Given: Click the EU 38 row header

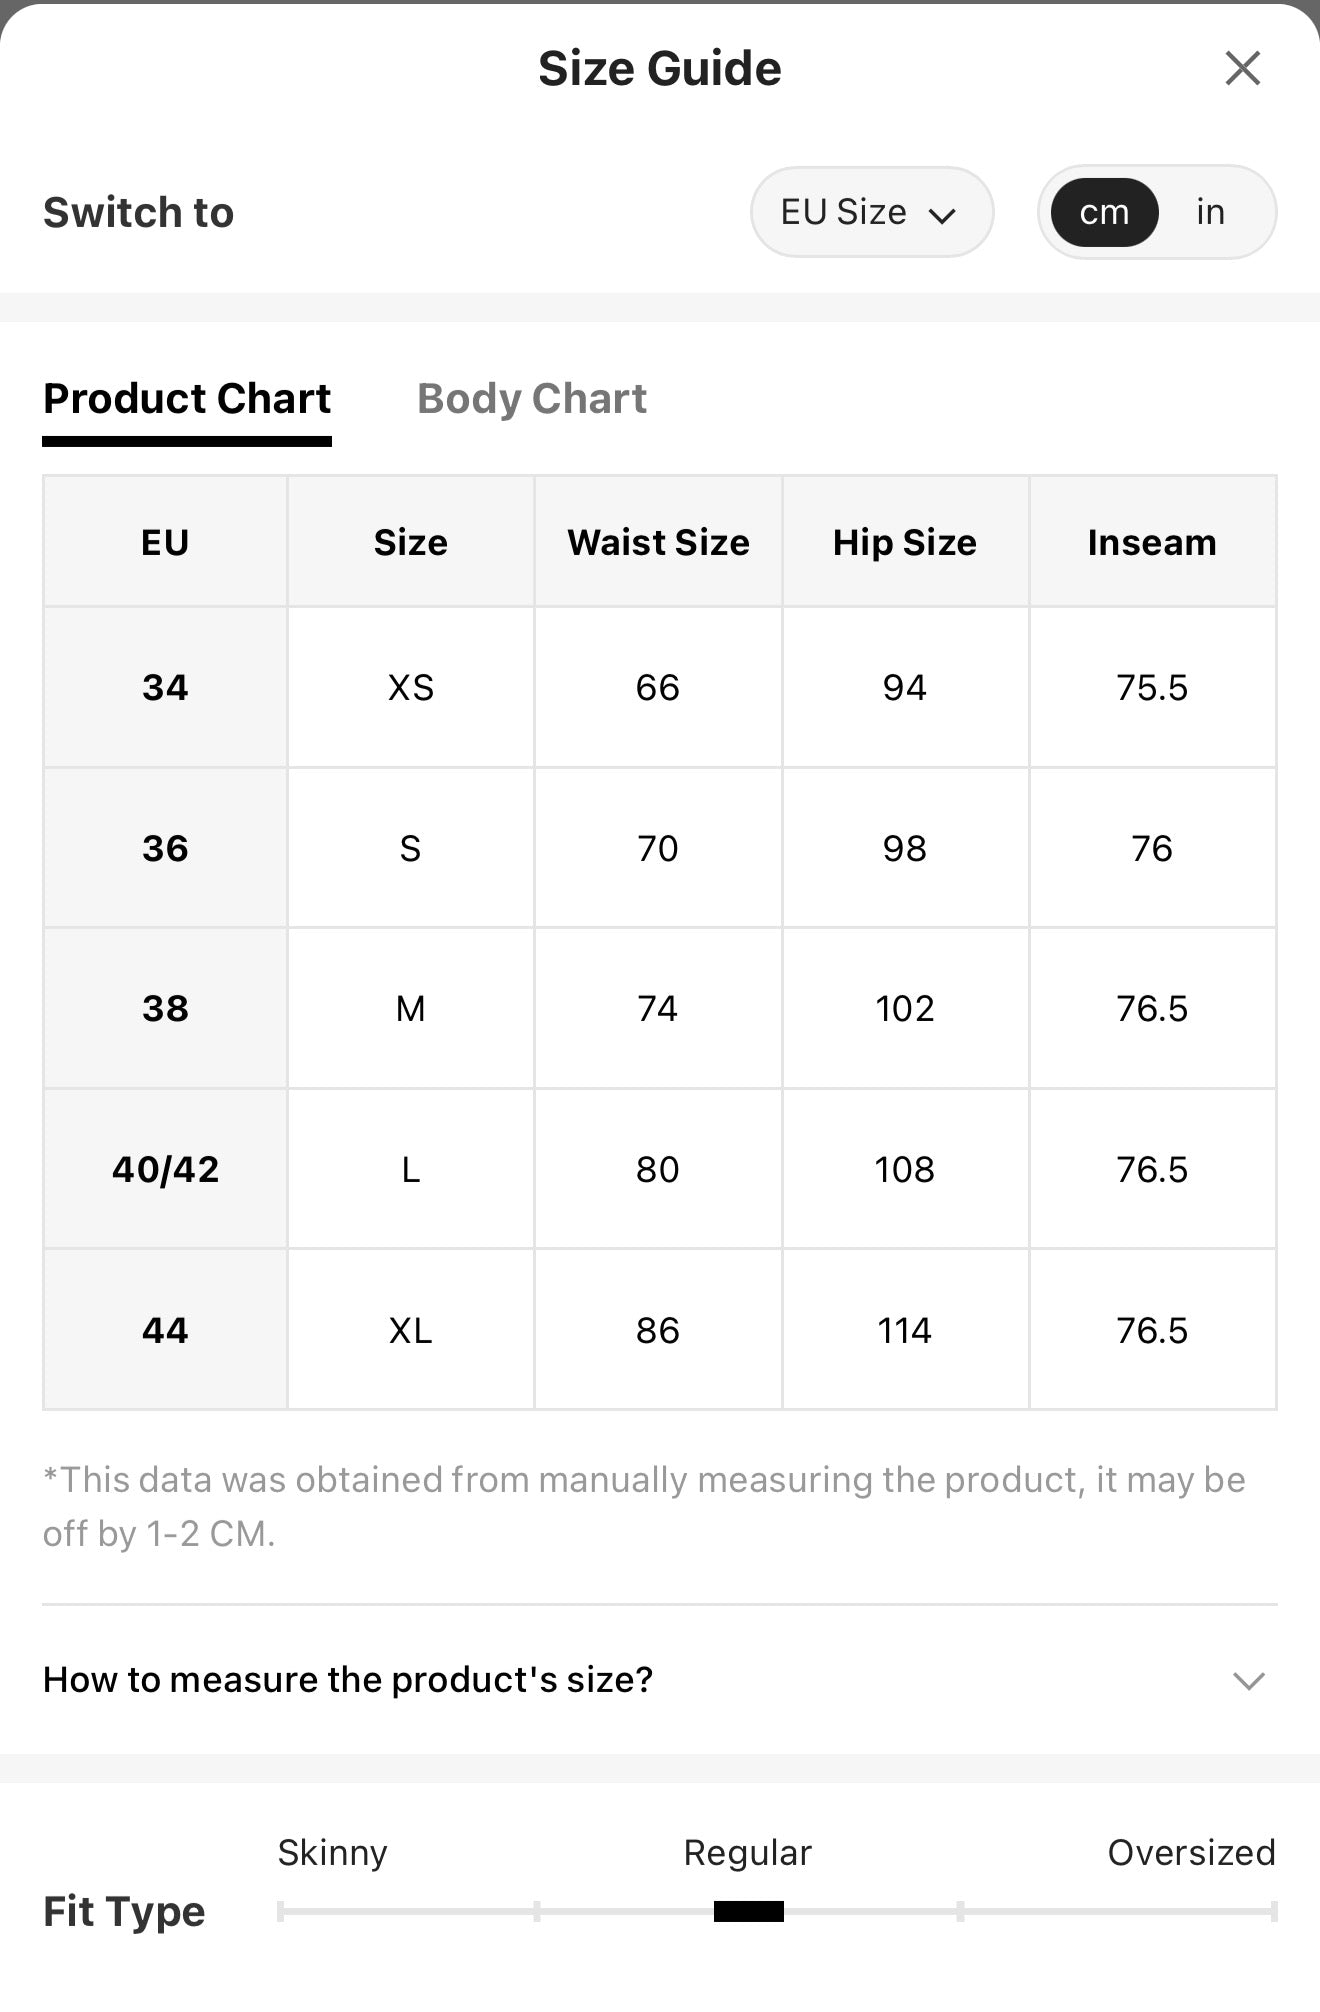Looking at the screenshot, I should coord(165,1008).
